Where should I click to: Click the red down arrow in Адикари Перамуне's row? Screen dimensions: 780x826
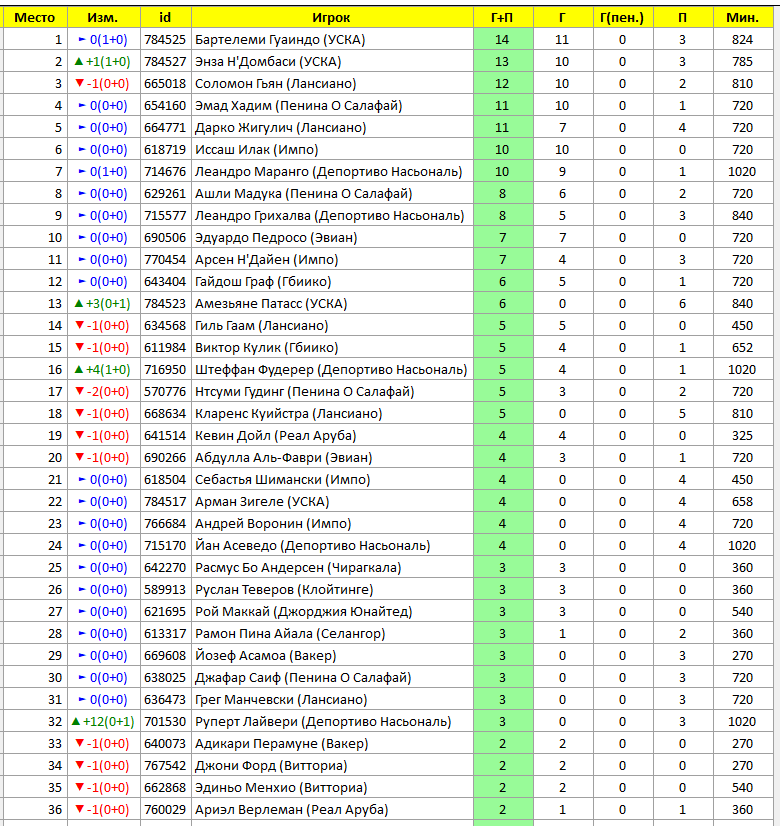[x=80, y=743]
